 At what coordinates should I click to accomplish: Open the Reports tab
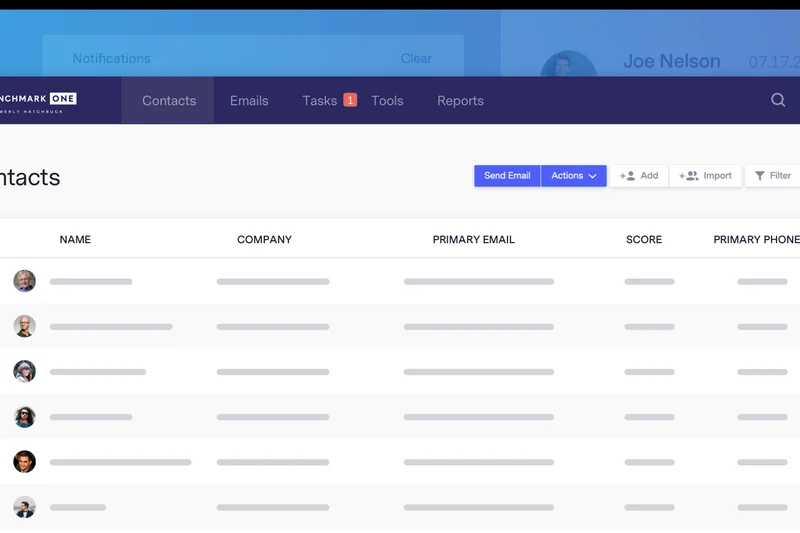coord(460,101)
